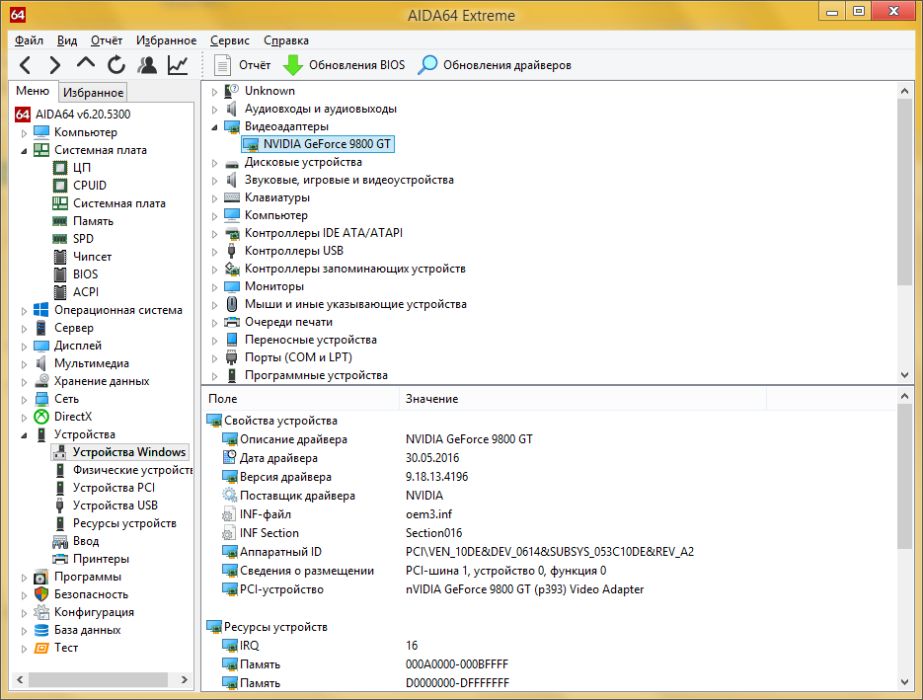
Task: Open the user management icon in toolbar
Action: click(147, 65)
